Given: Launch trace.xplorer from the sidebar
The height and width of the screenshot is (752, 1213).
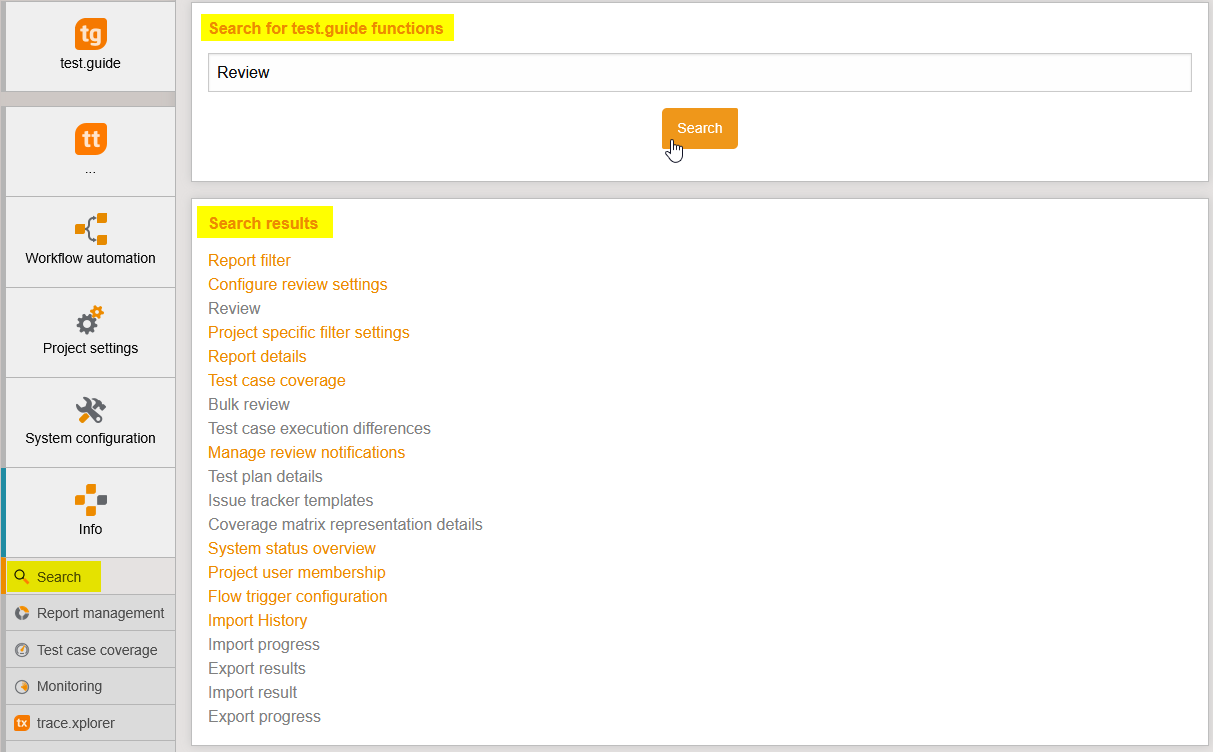Looking at the screenshot, I should point(76,722).
